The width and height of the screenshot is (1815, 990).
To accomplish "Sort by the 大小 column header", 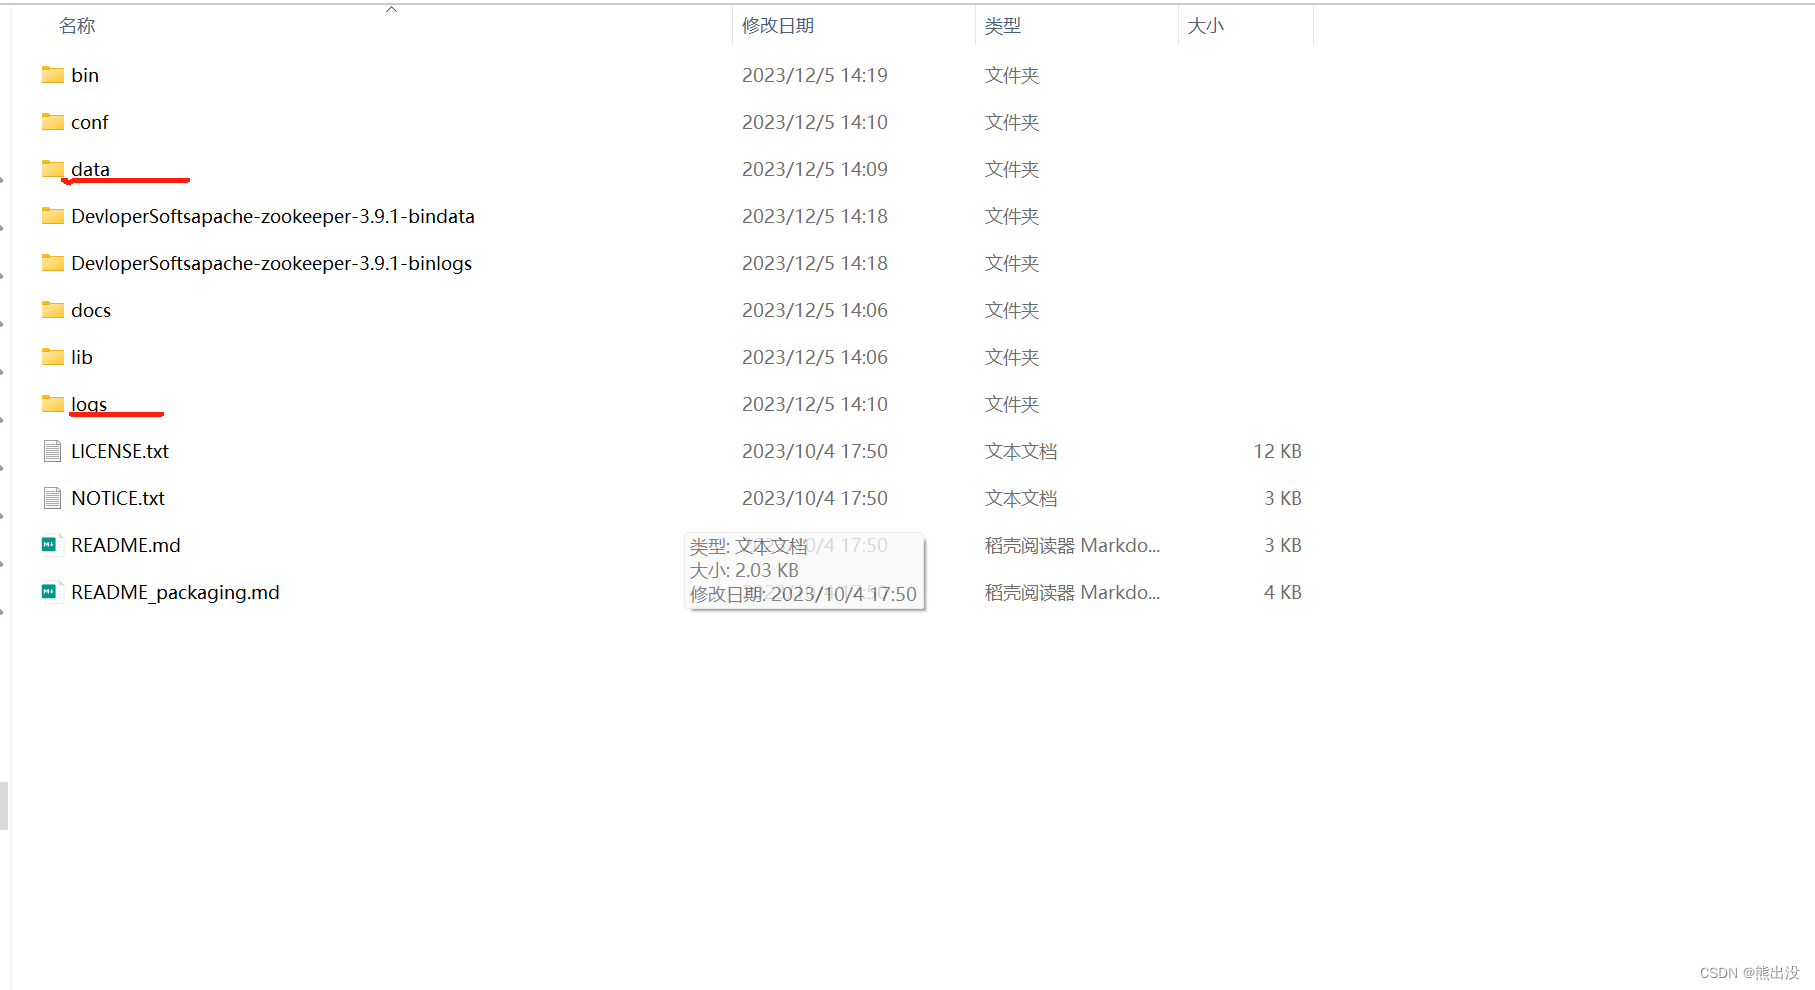I will [1205, 26].
